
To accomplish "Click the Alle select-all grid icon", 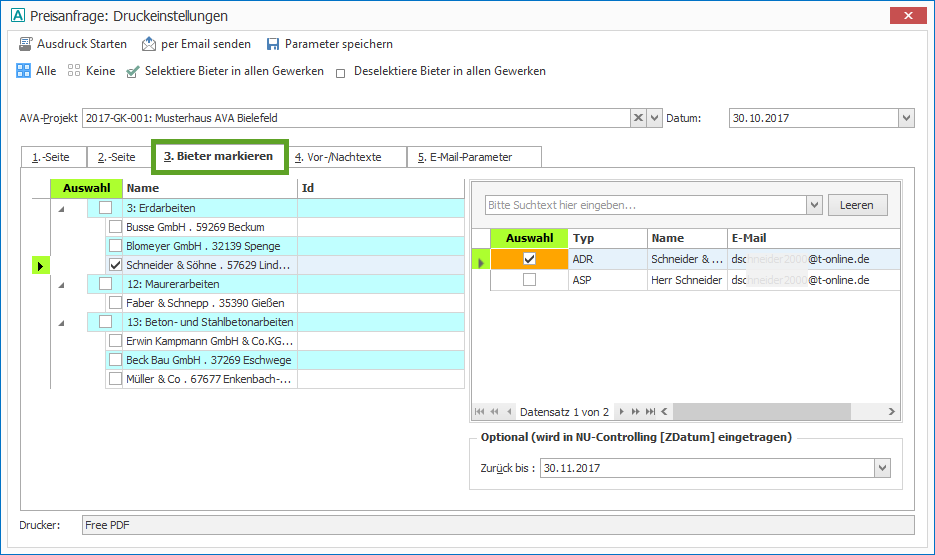I will click(x=23, y=71).
